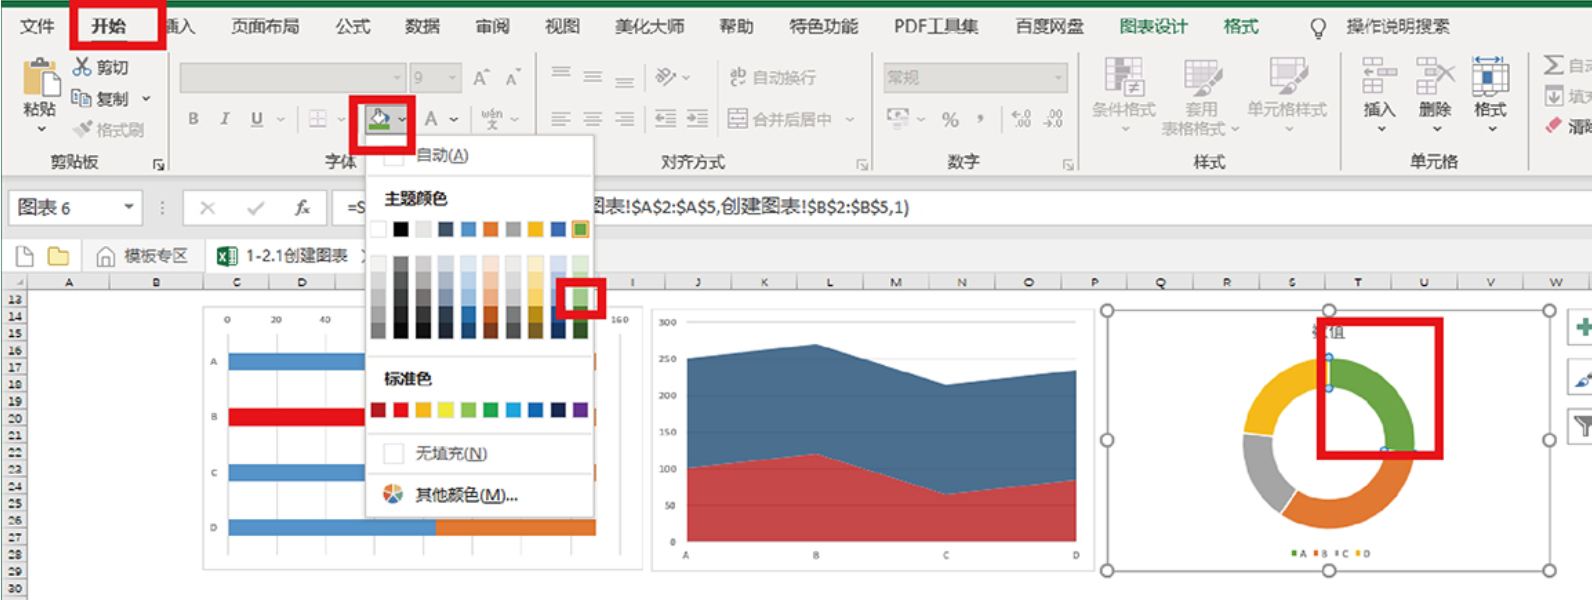Toggle Wrap Text (自动换行)
Image resolution: width=1592 pixels, height=600 pixels.
pyautogui.click(x=772, y=77)
